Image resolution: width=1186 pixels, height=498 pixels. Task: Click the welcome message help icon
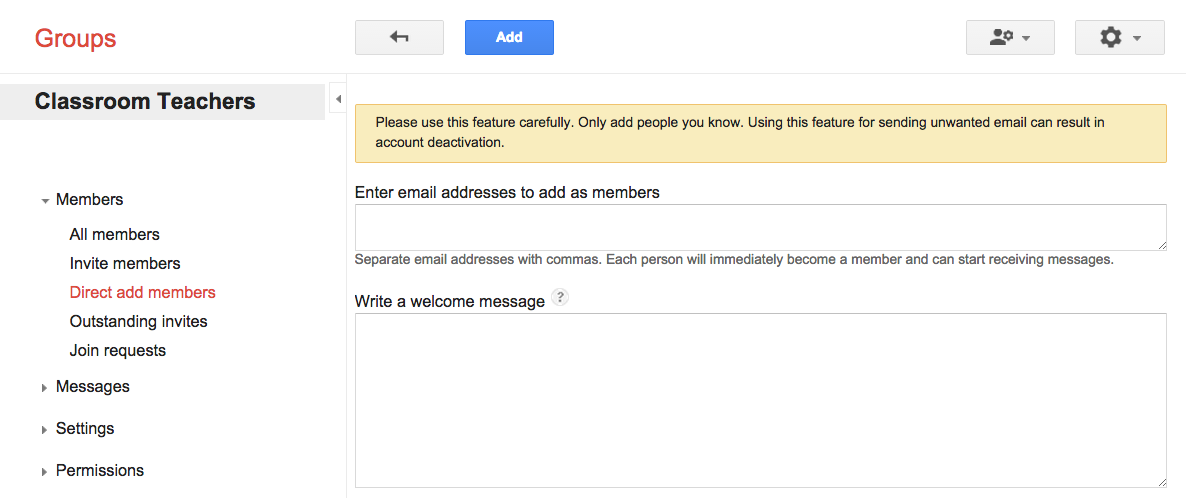(x=560, y=297)
